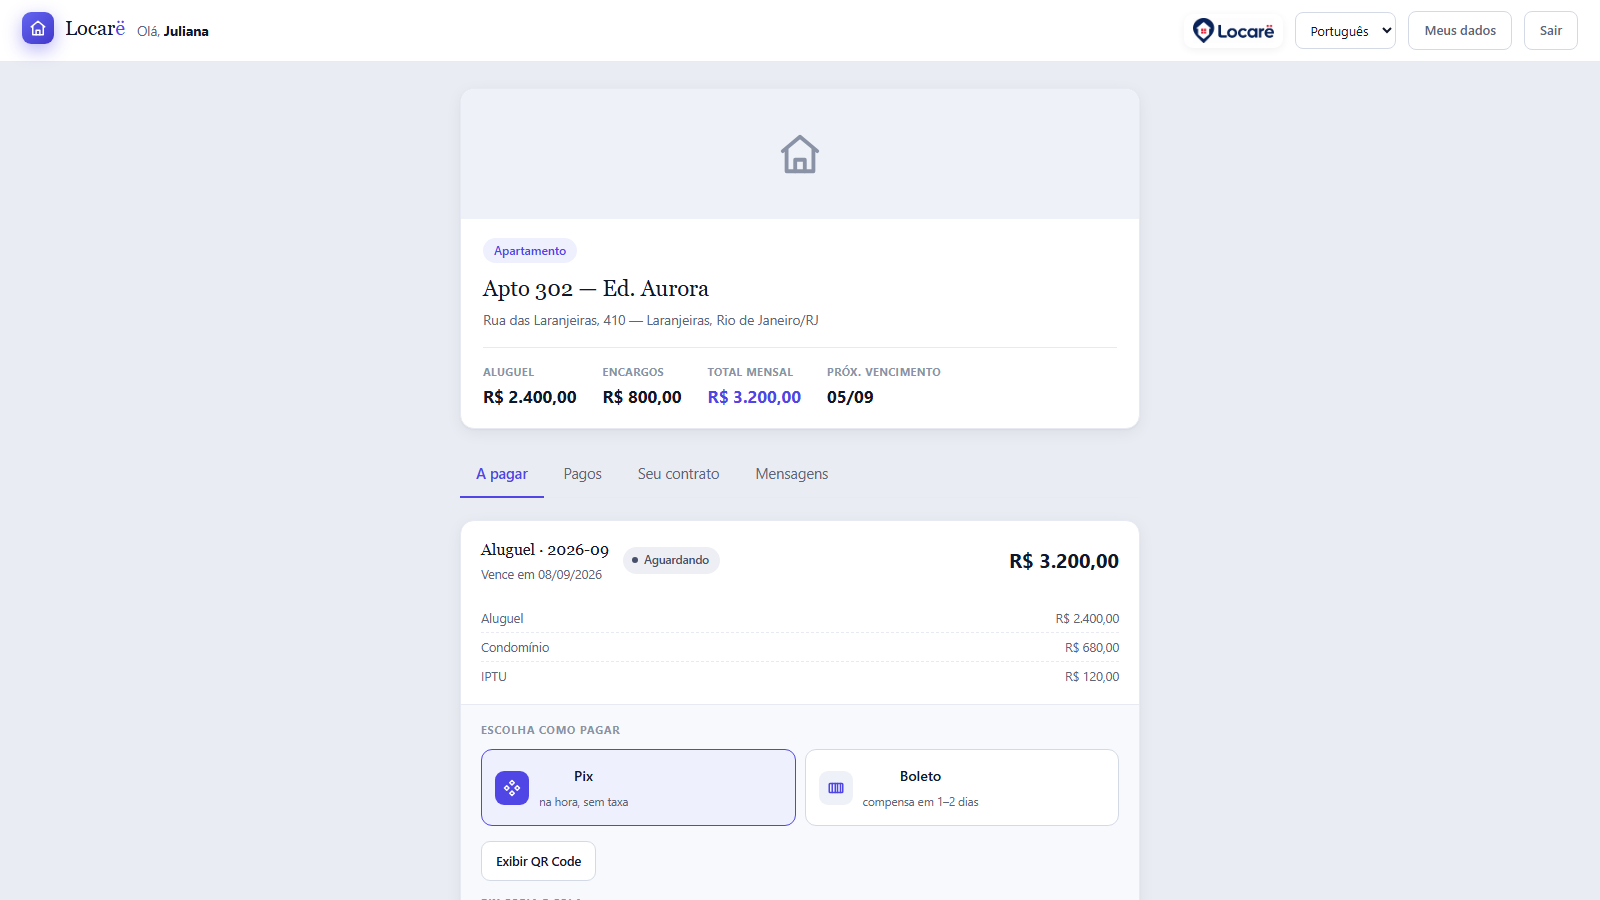Image resolution: width=1600 pixels, height=900 pixels.
Task: Click the Boleto barcode icon
Action: (836, 788)
